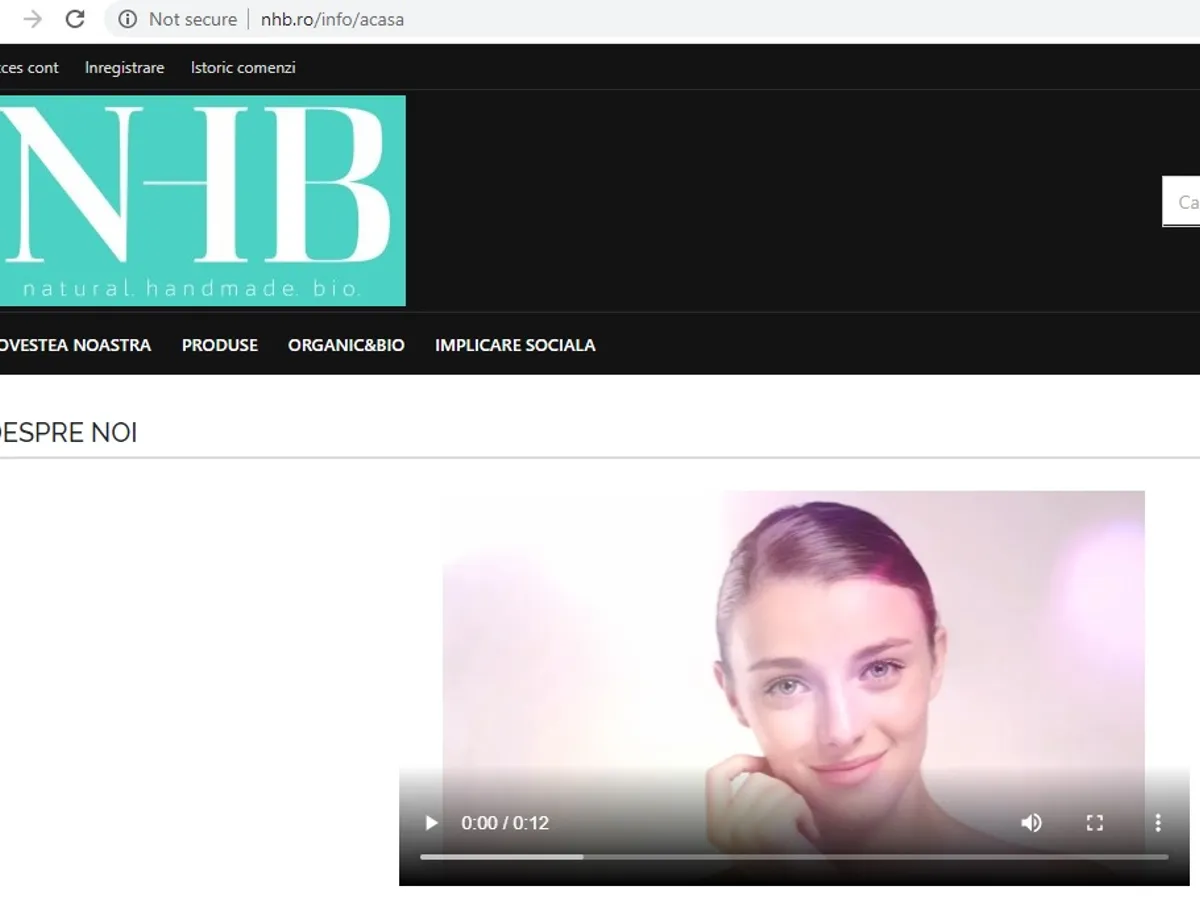Enter fullscreen mode on the video

click(x=1095, y=823)
